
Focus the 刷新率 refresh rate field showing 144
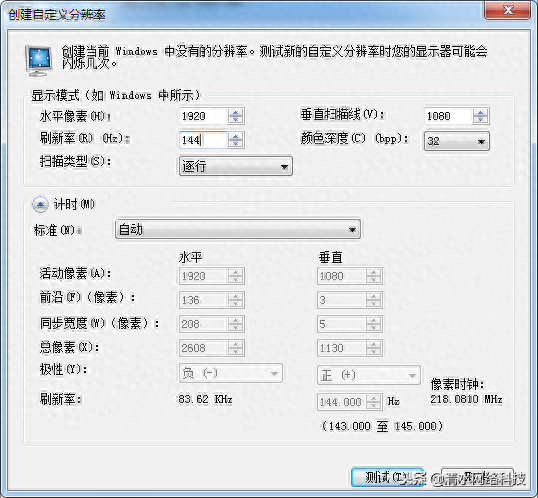203,140
